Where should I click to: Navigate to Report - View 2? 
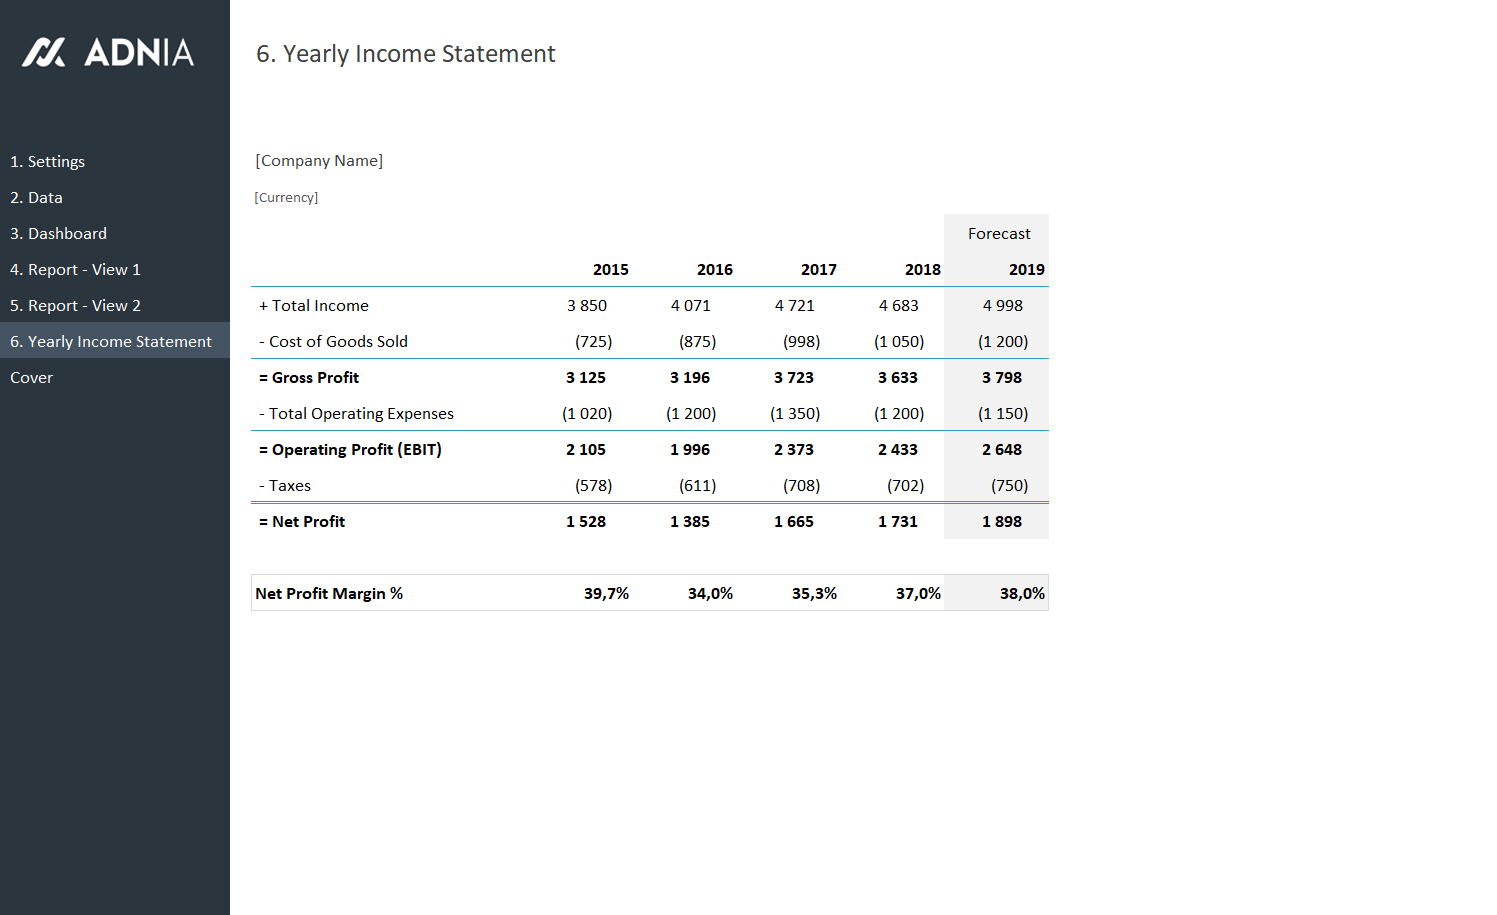[75, 305]
